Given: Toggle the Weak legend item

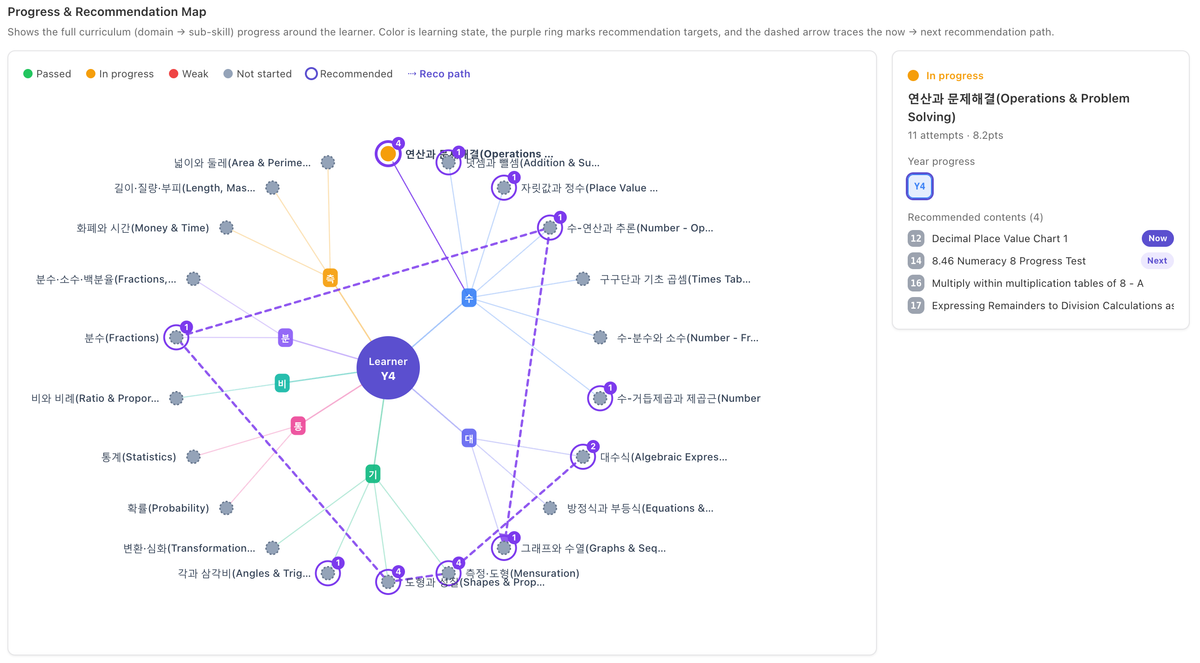Looking at the screenshot, I should tap(188, 74).
